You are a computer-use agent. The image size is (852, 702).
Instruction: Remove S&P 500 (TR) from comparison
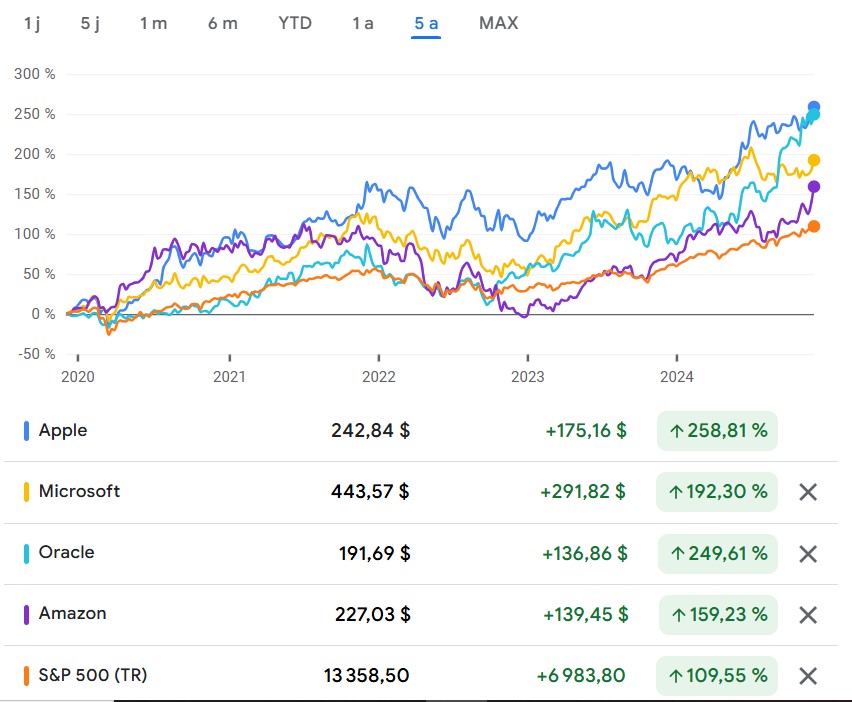point(808,676)
